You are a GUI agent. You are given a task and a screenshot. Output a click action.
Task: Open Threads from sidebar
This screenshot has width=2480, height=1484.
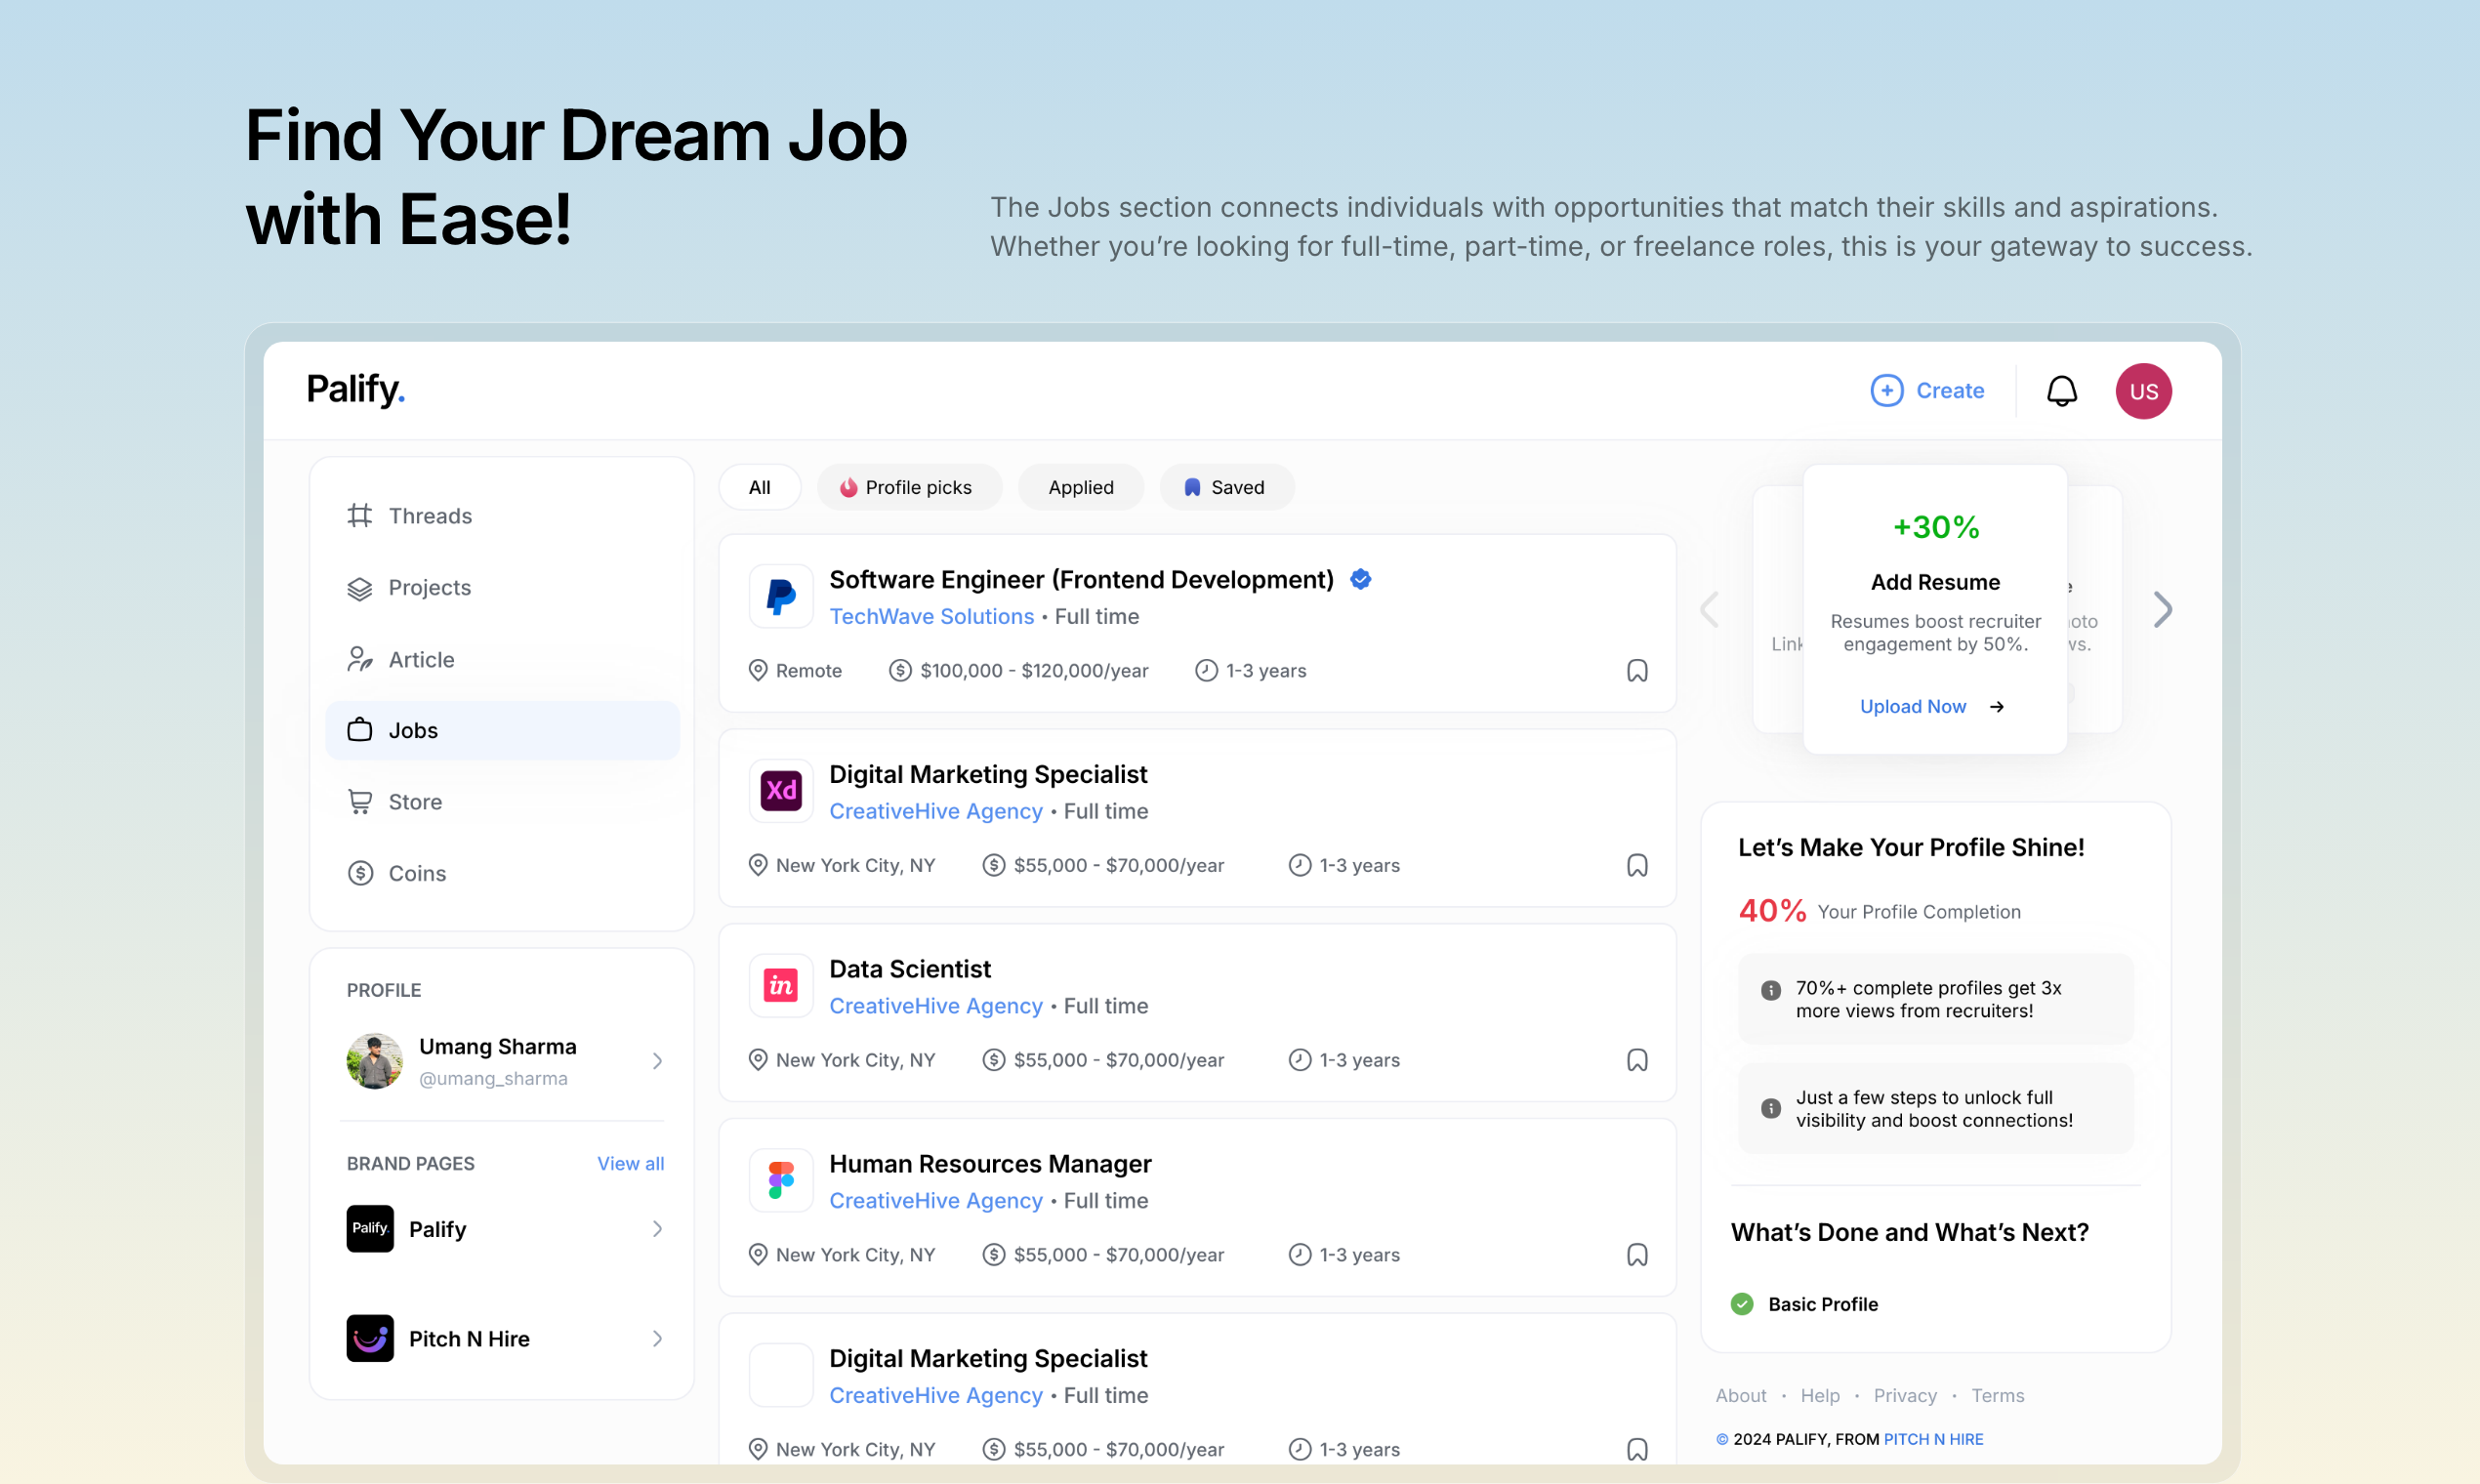(429, 516)
